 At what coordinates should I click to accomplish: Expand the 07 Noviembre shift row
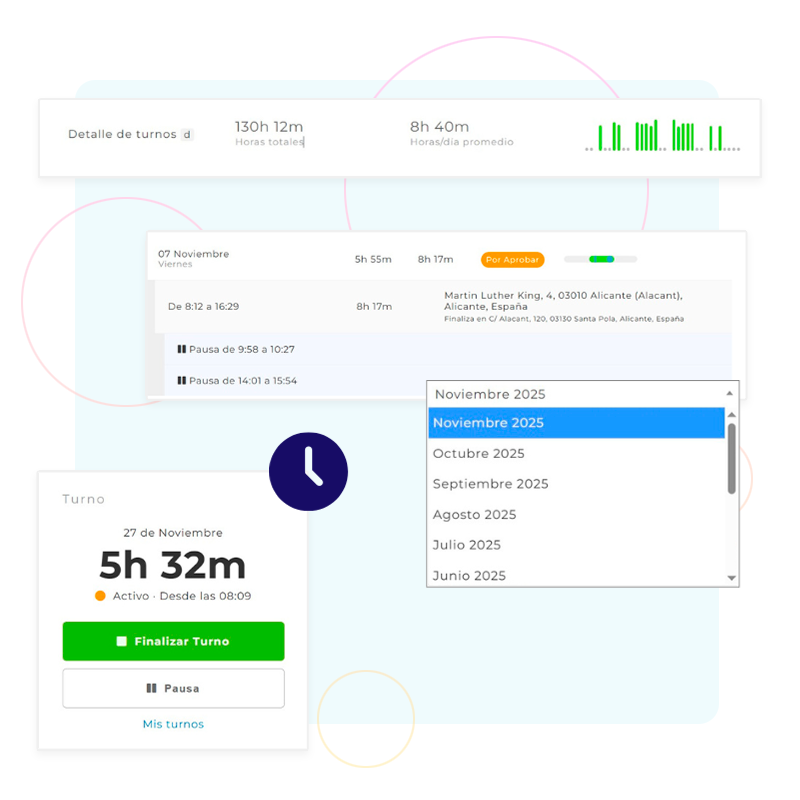tap(193, 258)
